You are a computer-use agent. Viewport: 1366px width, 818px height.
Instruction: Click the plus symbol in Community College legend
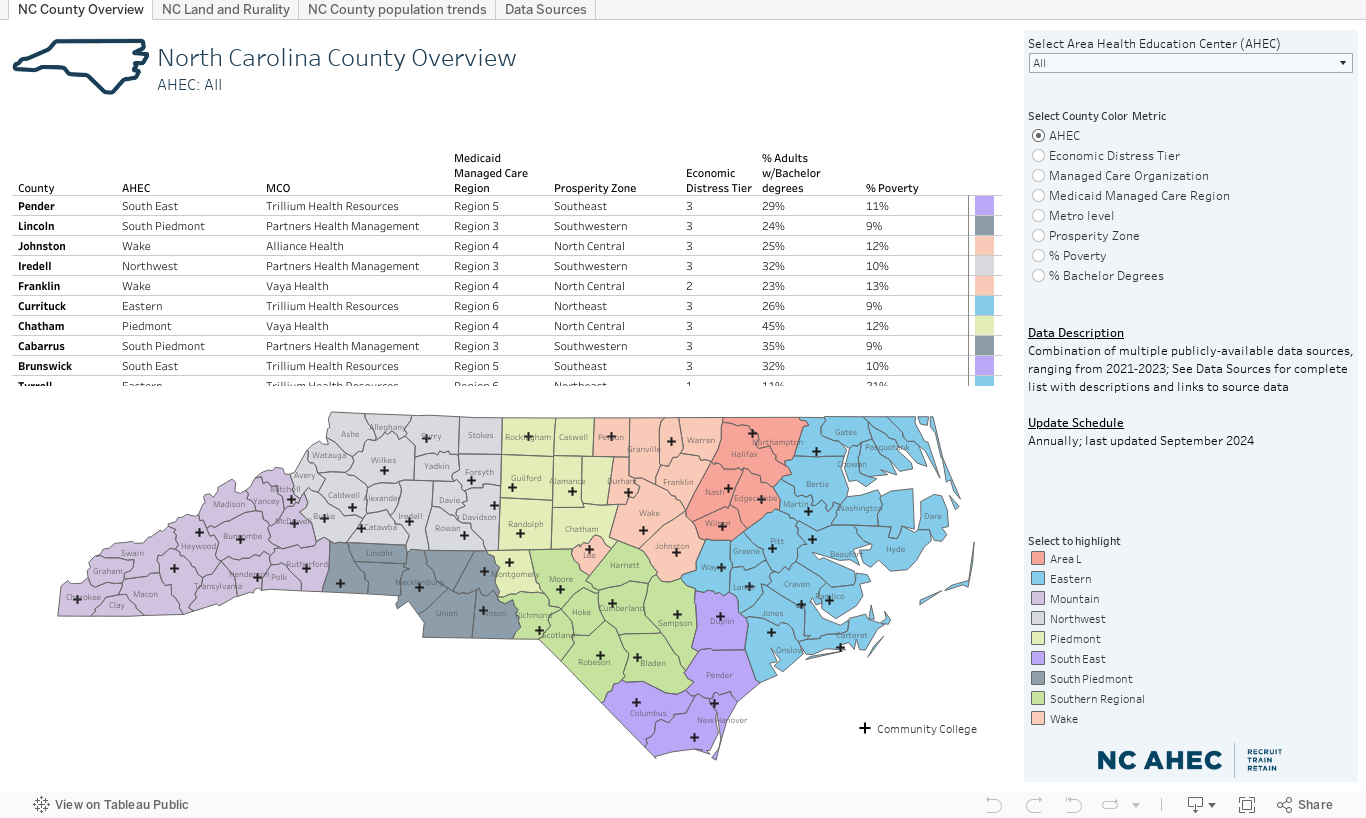(x=865, y=728)
